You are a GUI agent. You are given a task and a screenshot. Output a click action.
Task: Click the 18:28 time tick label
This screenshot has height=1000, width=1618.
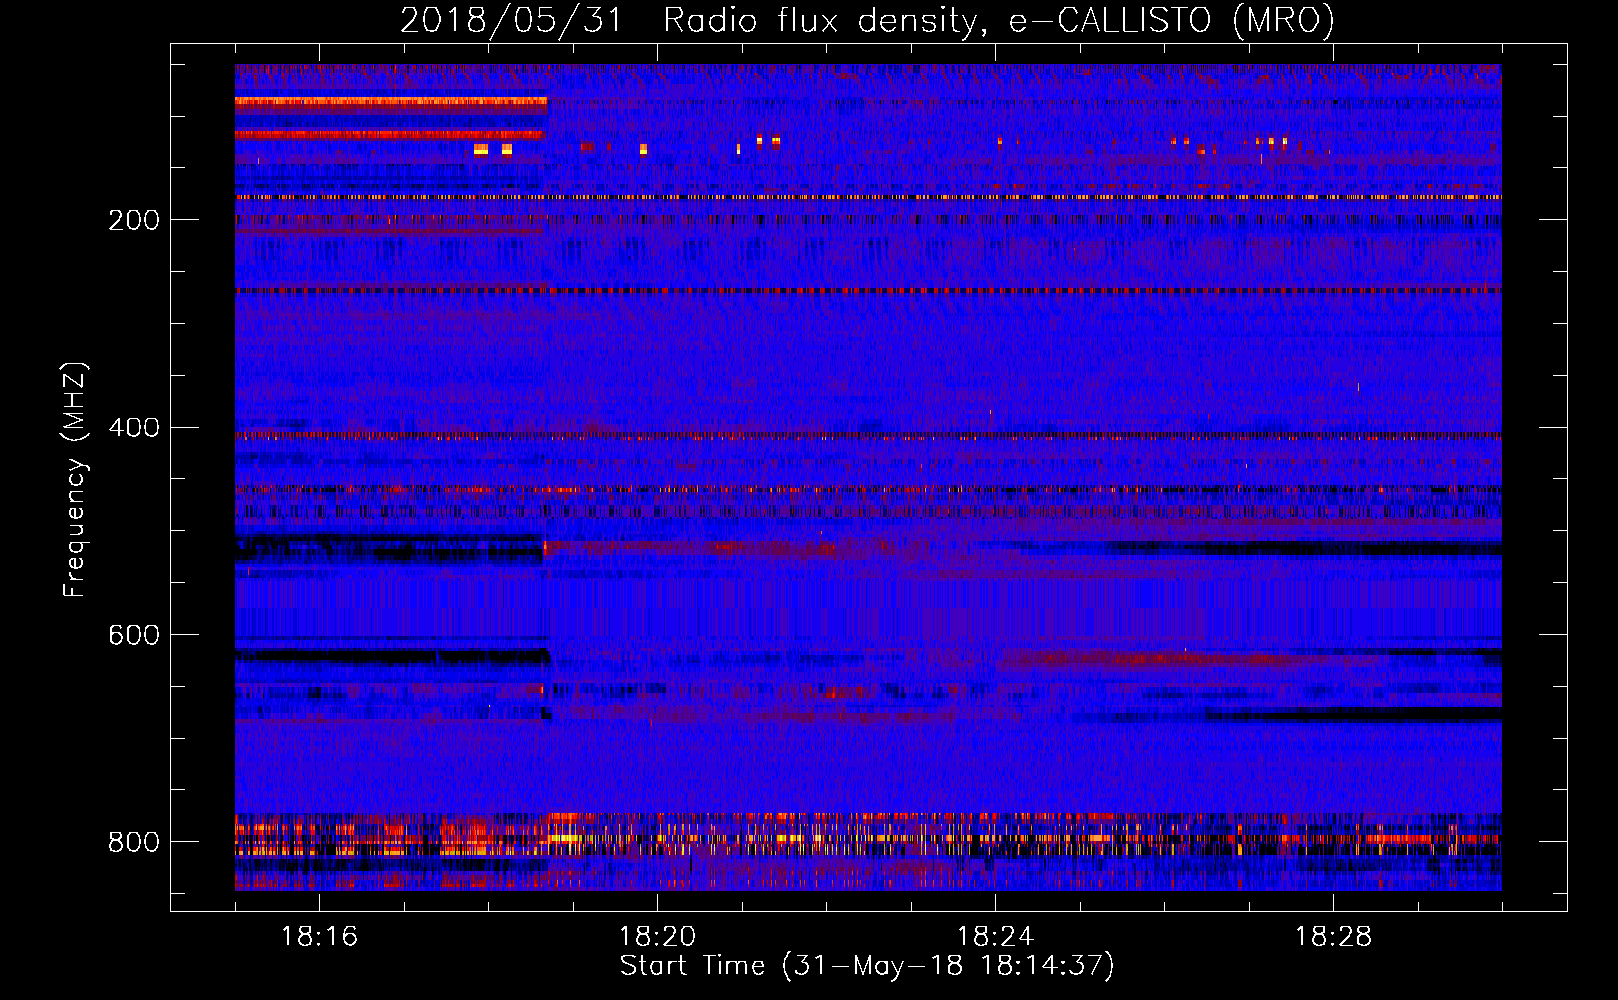tap(1333, 937)
